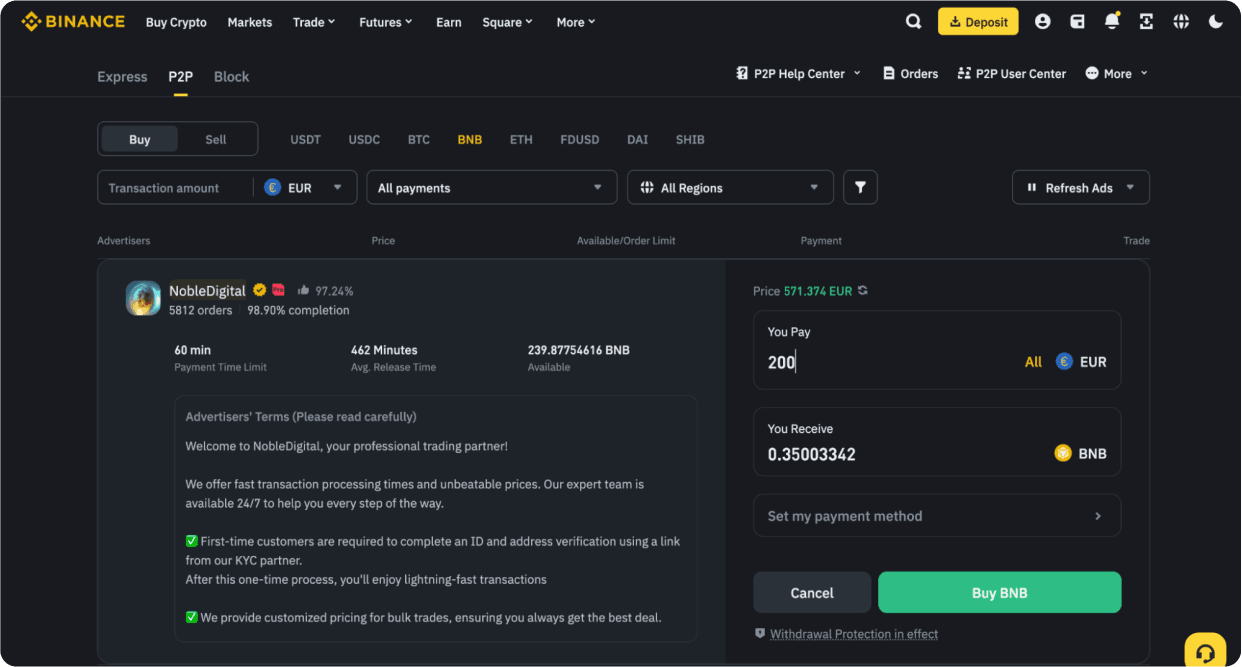1242x667 pixels.
Task: Switch to the Block tab
Action: [232, 77]
